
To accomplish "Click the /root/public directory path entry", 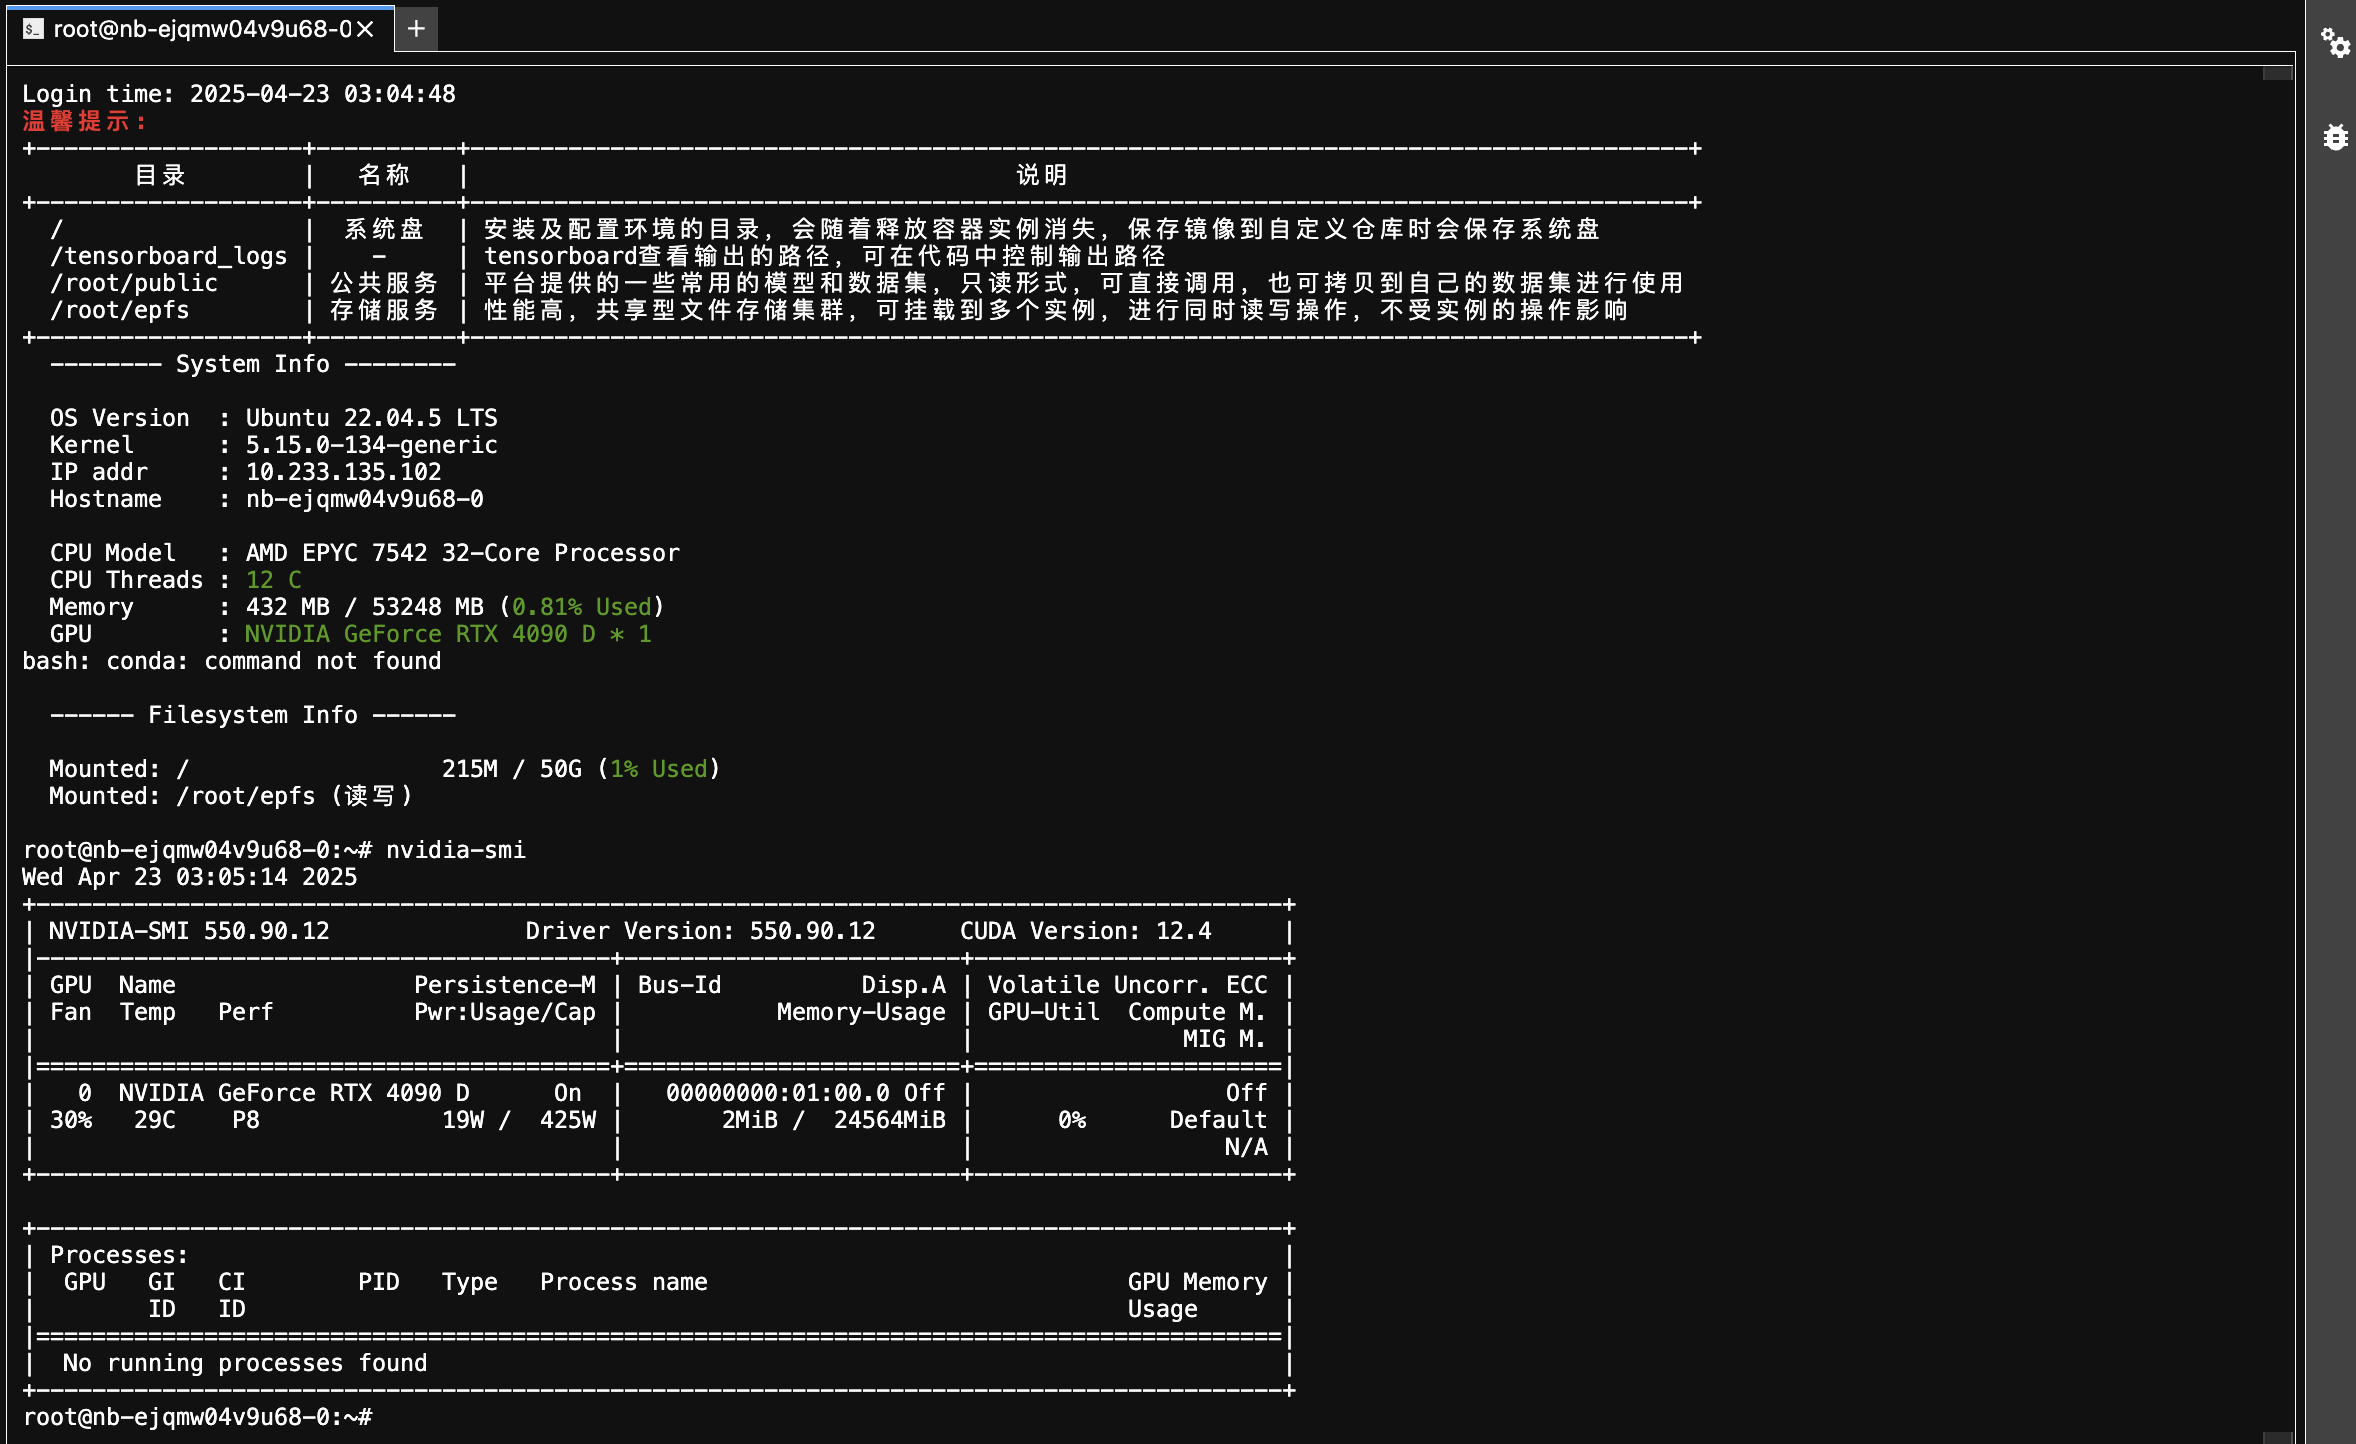I will 134,283.
